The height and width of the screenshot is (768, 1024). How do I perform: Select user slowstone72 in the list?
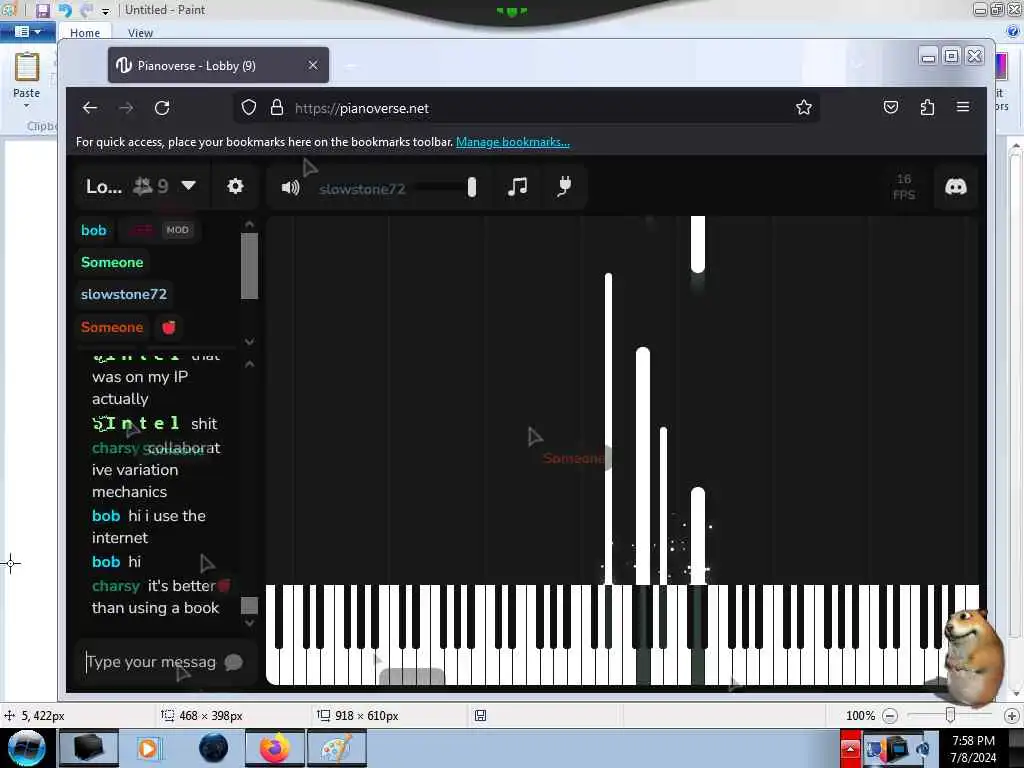(124, 295)
